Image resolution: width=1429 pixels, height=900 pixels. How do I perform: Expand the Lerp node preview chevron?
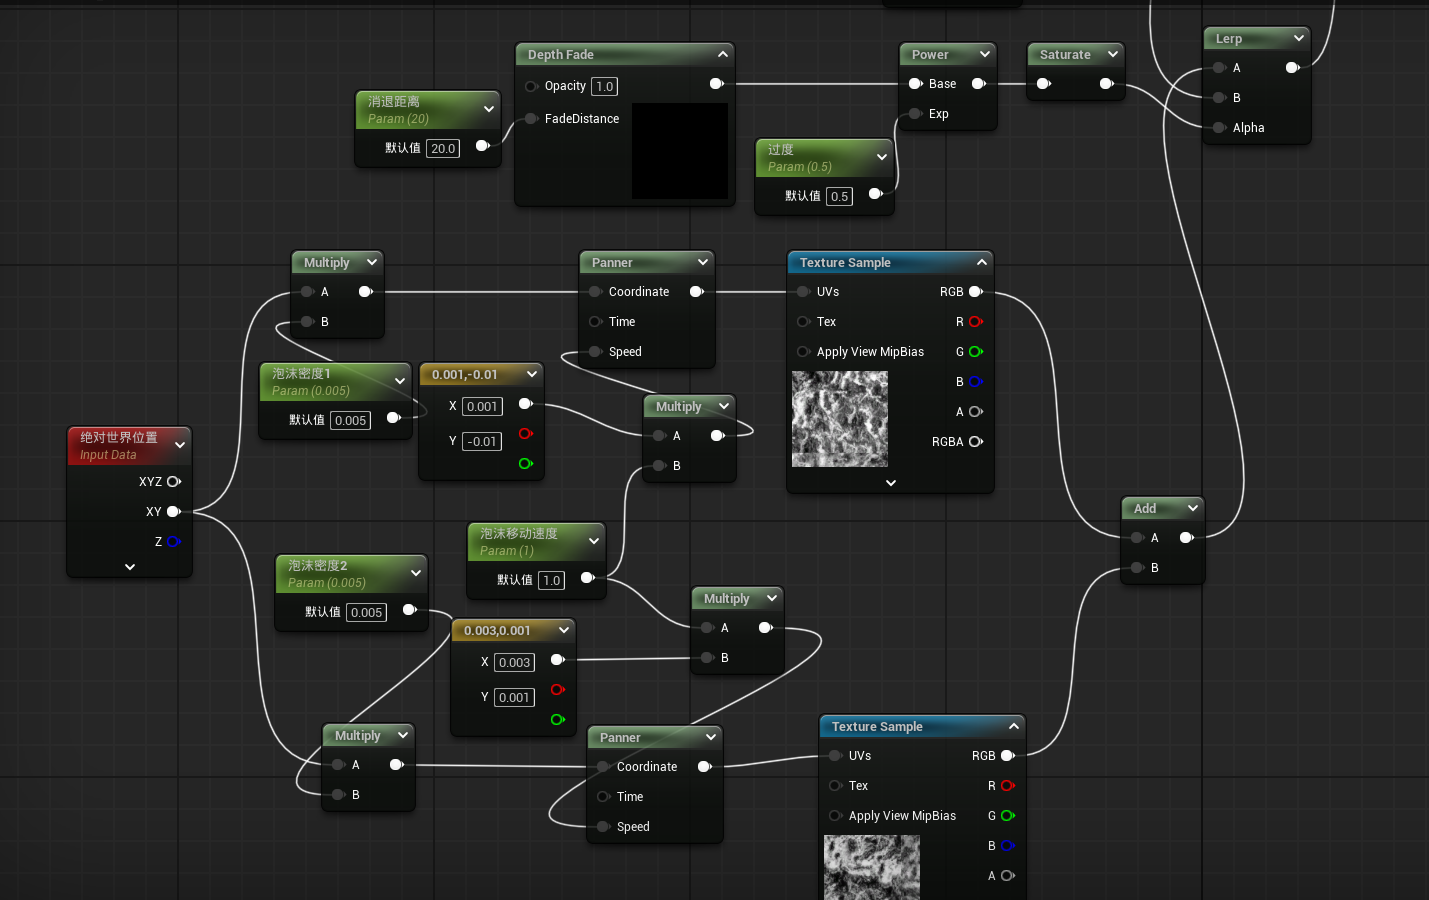1298,38
